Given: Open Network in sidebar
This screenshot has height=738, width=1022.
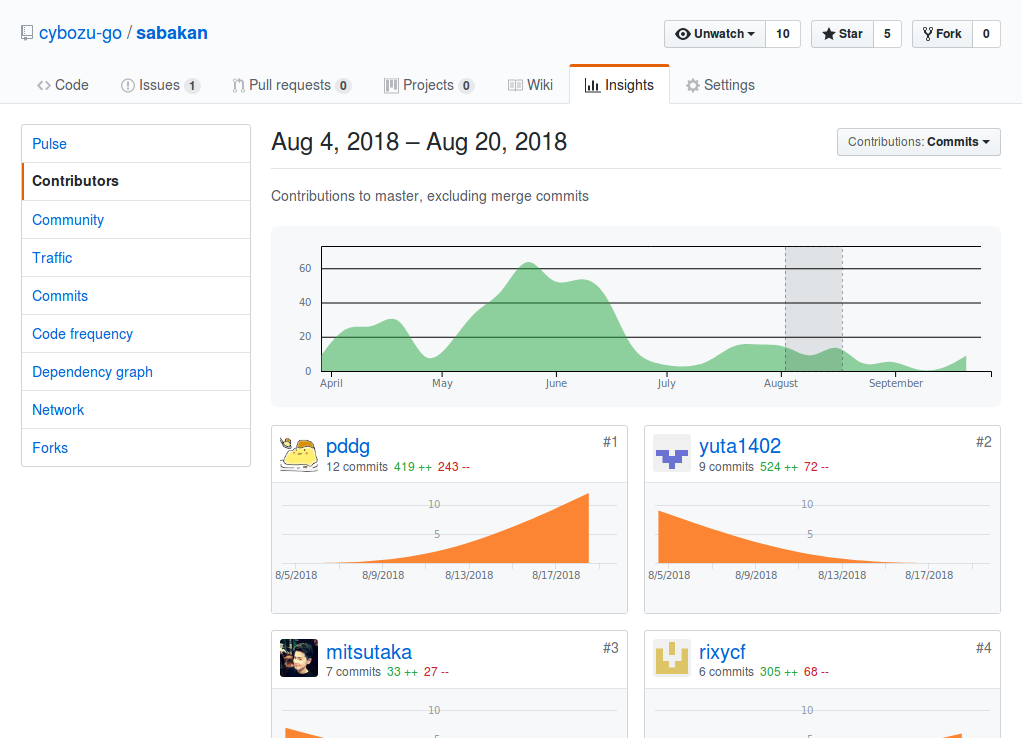Looking at the screenshot, I should (x=136, y=410).
